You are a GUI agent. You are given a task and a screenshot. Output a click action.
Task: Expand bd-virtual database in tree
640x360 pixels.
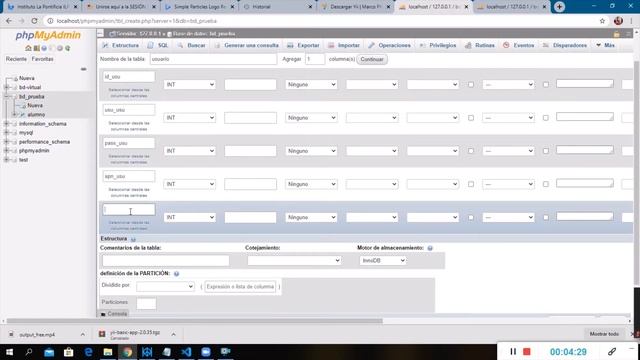[6, 87]
